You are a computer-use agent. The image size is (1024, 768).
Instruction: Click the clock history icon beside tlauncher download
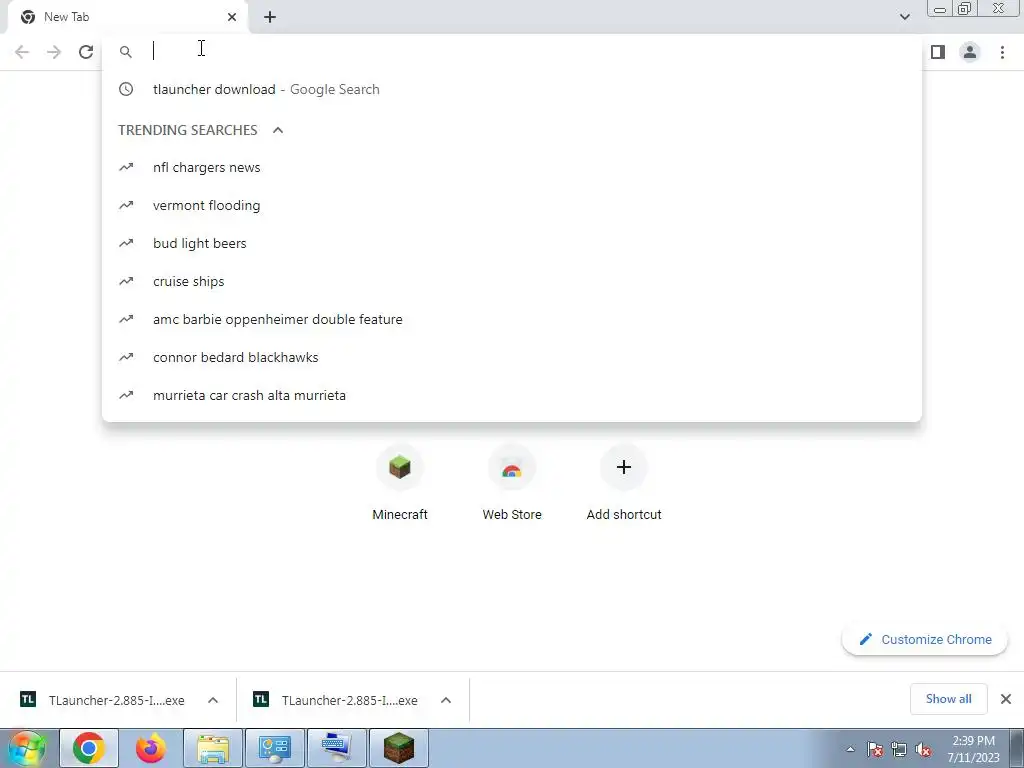coord(126,89)
